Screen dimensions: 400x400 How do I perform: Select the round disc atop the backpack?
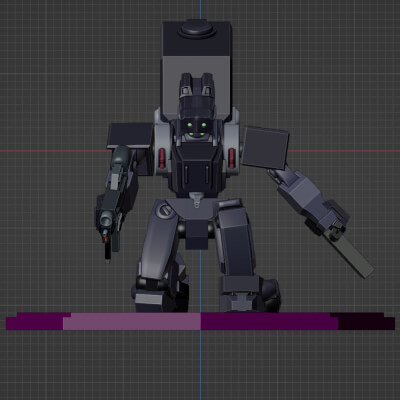[x=197, y=29]
